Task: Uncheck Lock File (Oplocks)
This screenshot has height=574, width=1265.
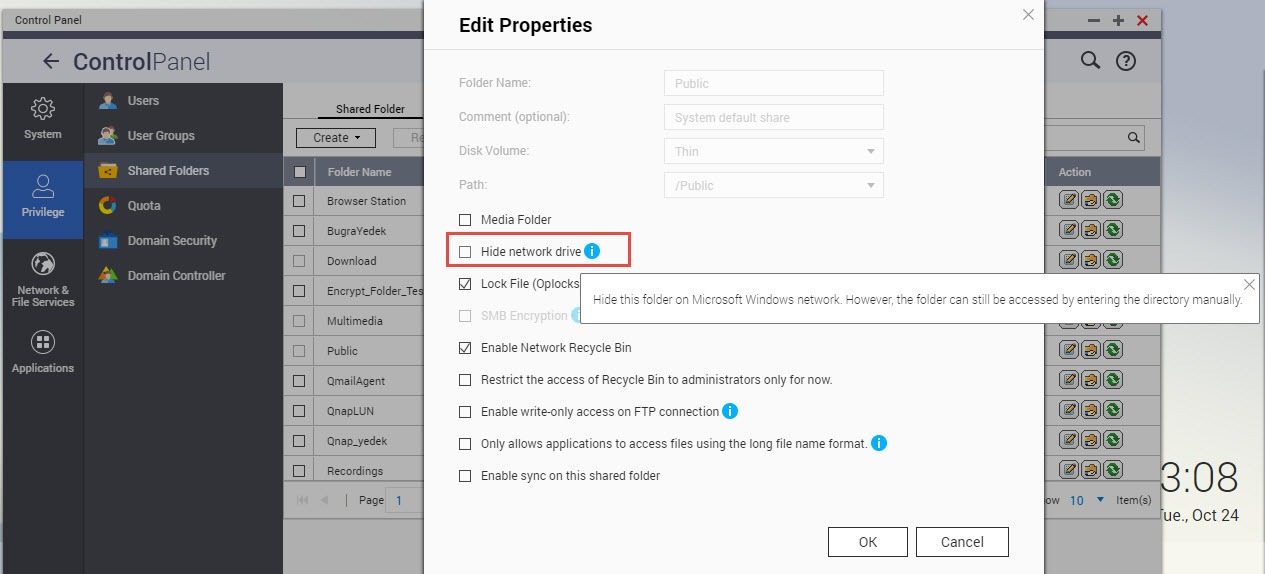Action: point(465,284)
